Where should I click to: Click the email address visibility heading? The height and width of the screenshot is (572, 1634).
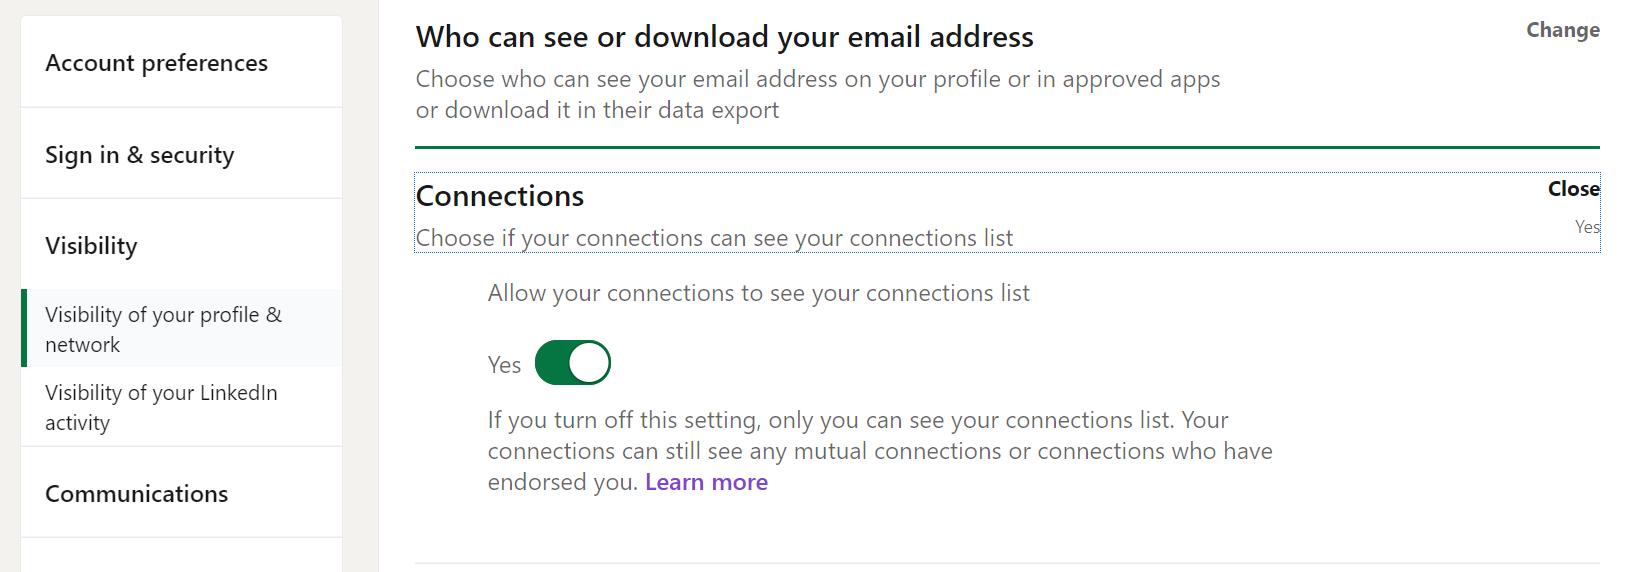pyautogui.click(x=724, y=37)
